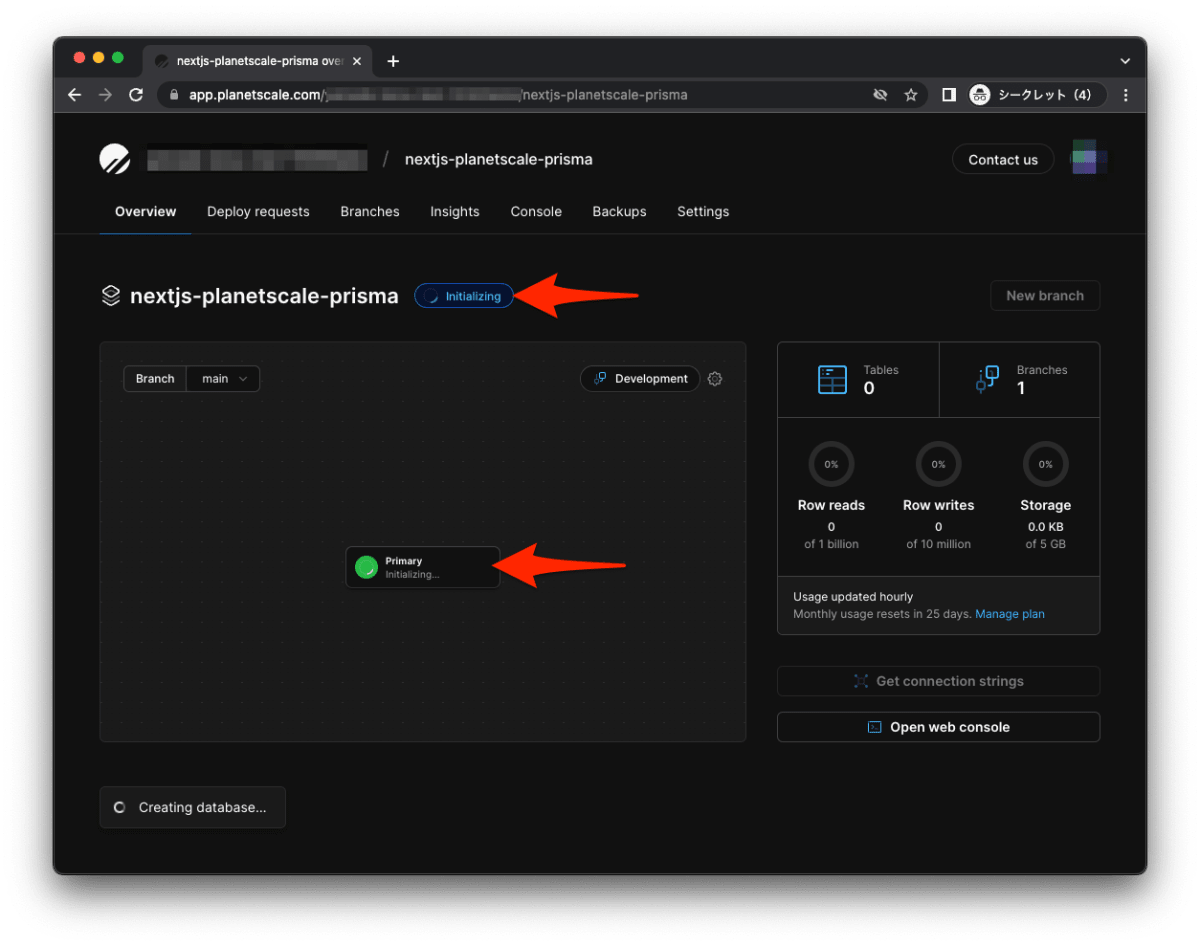Click the Contact us button

pyautogui.click(x=1003, y=159)
